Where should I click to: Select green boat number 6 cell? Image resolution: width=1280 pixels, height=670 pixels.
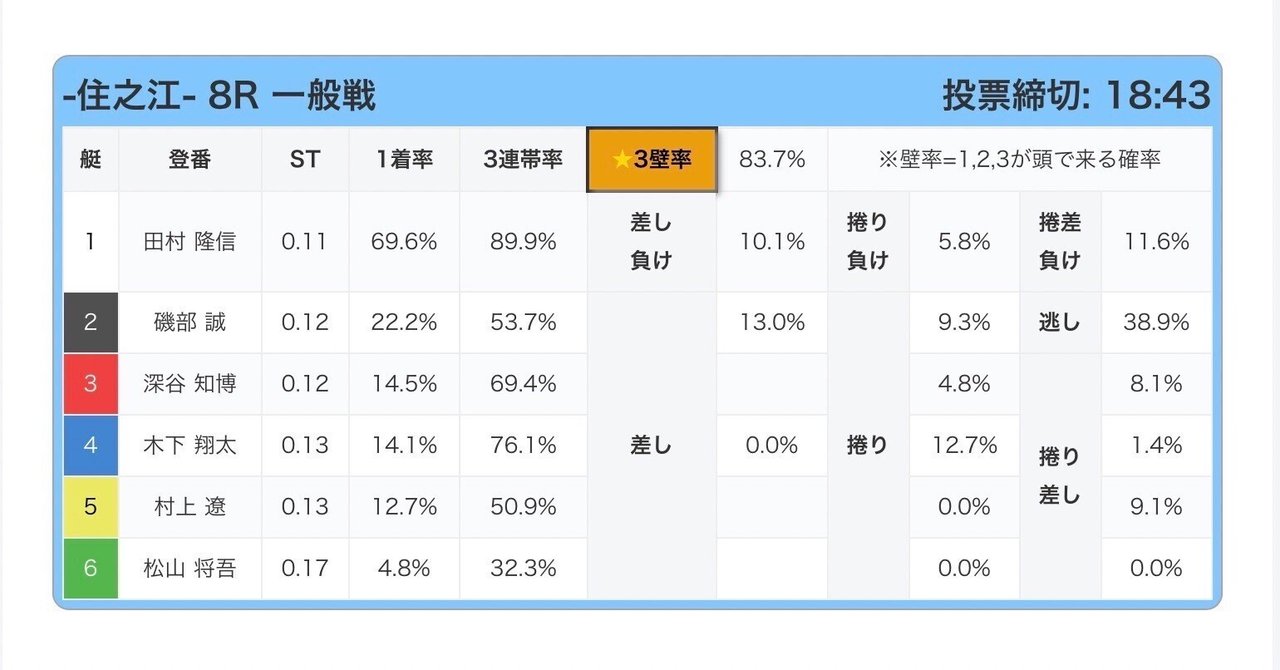click(90, 568)
